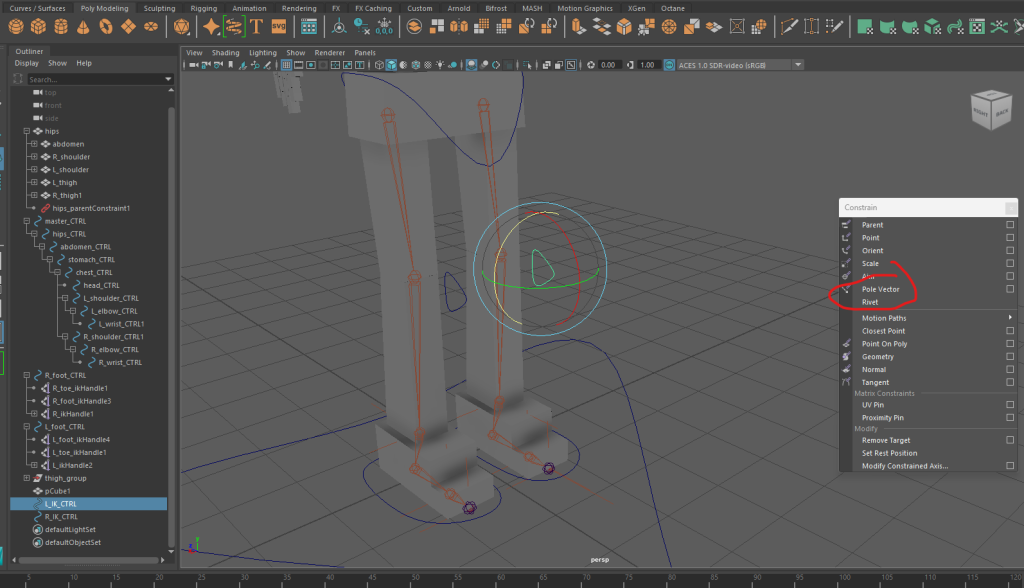Open the Outliner Display menu

27,63
